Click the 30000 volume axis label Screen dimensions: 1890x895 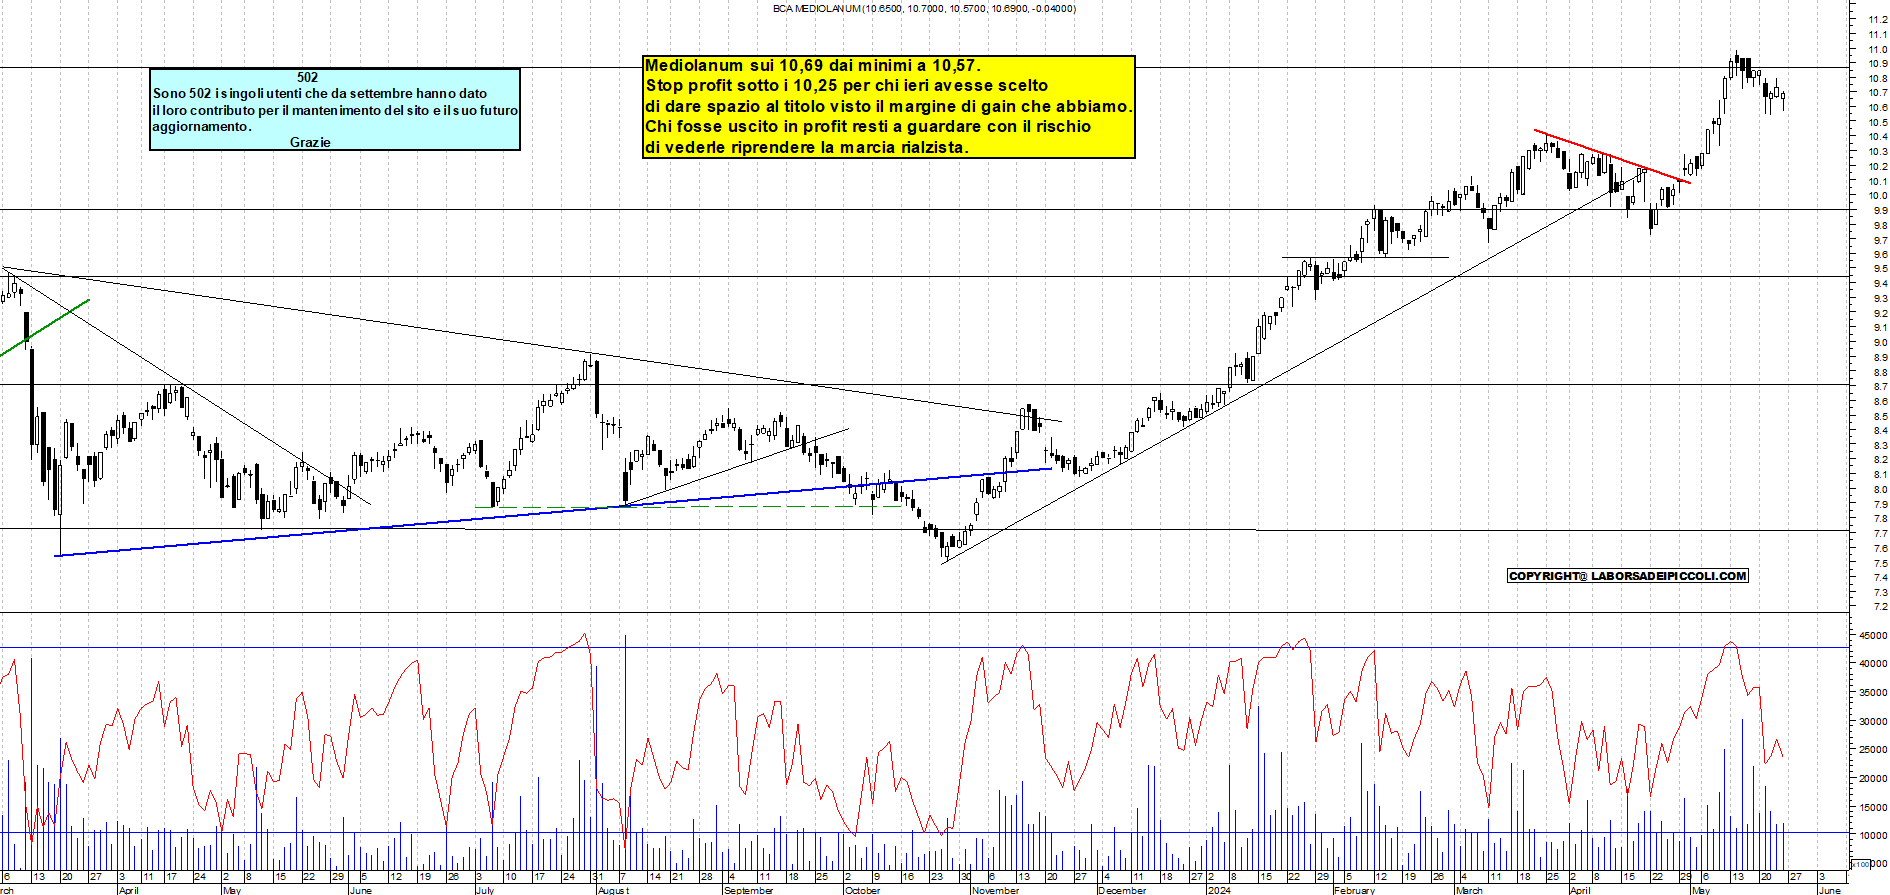tap(1873, 721)
